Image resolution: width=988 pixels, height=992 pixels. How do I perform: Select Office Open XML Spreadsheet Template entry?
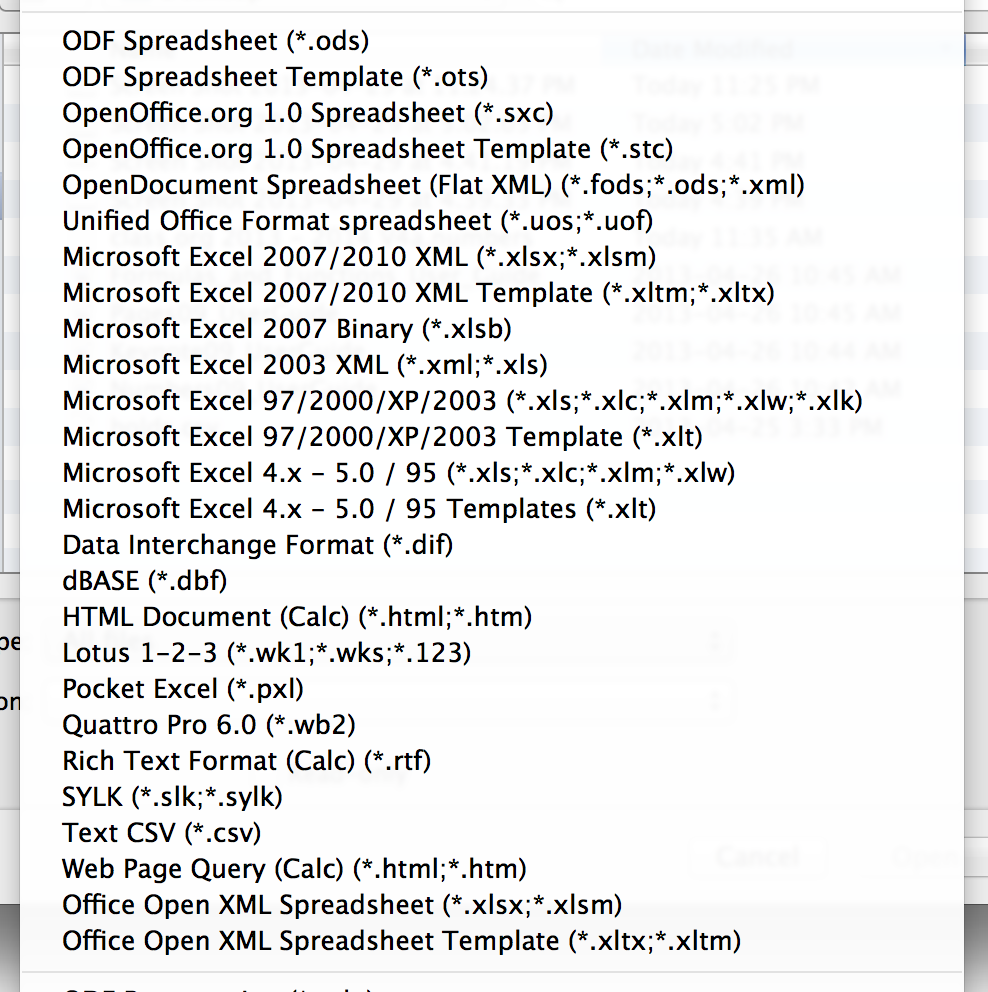(401, 941)
